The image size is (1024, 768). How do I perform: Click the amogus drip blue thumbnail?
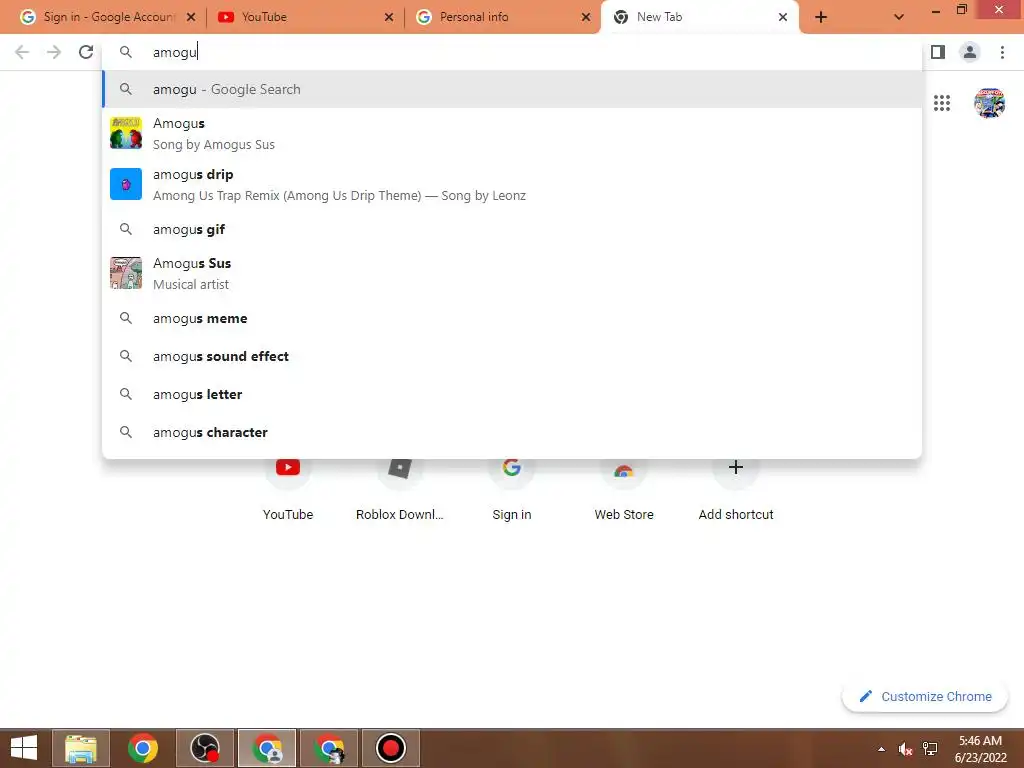[x=125, y=184]
